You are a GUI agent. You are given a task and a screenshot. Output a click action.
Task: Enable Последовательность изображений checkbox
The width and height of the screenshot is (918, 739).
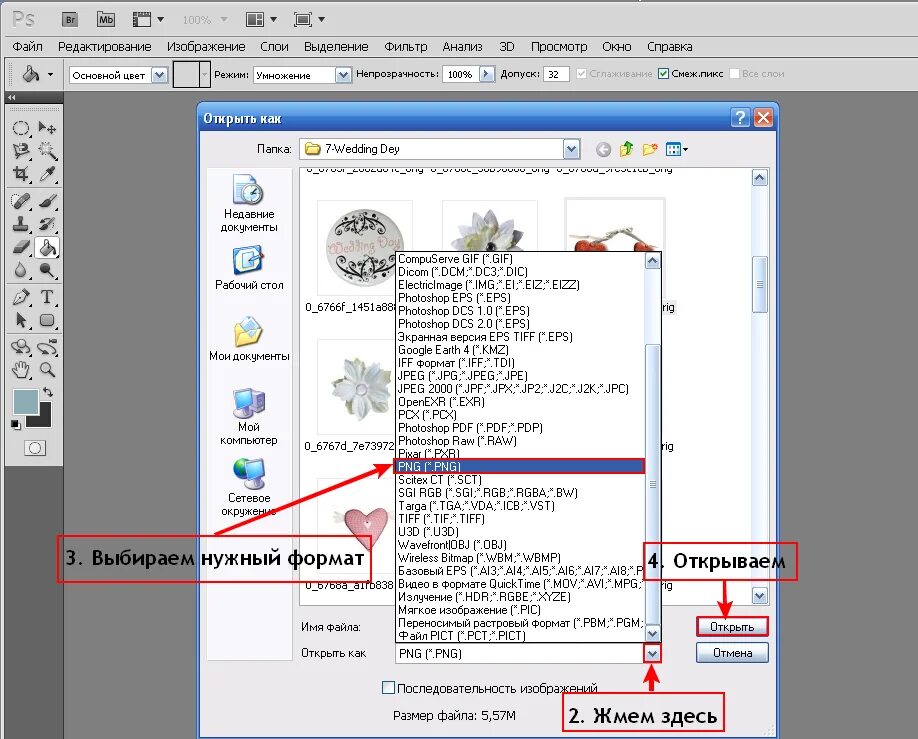(x=388, y=687)
